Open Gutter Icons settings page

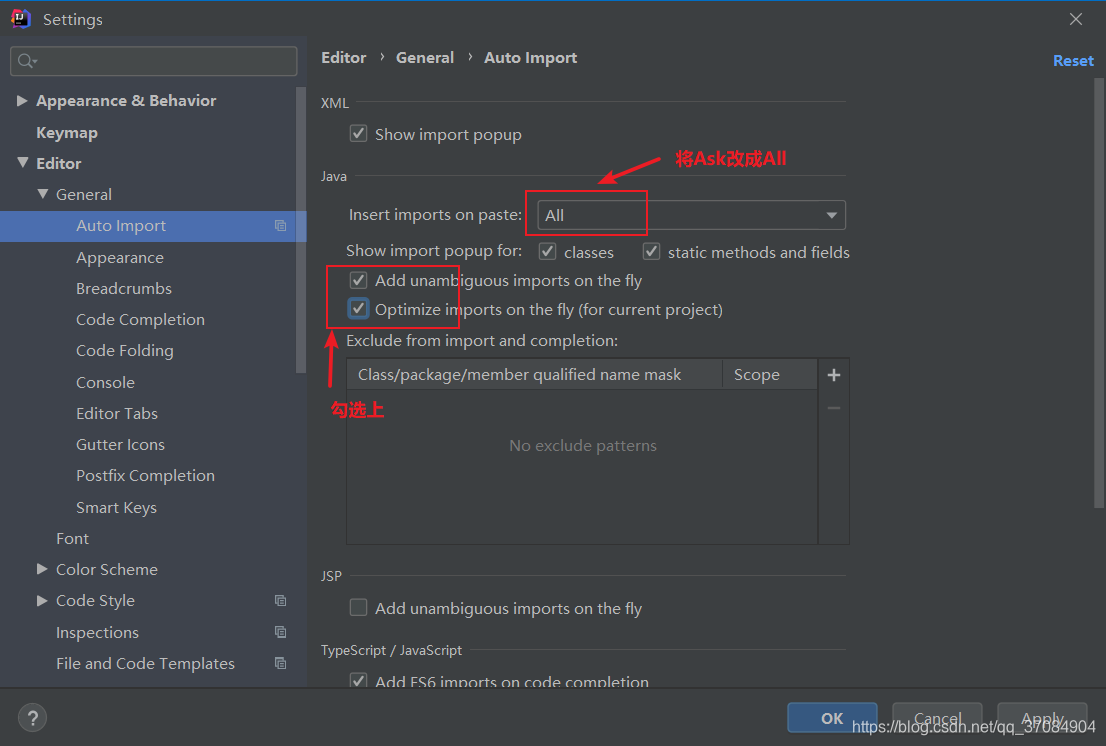[121, 444]
